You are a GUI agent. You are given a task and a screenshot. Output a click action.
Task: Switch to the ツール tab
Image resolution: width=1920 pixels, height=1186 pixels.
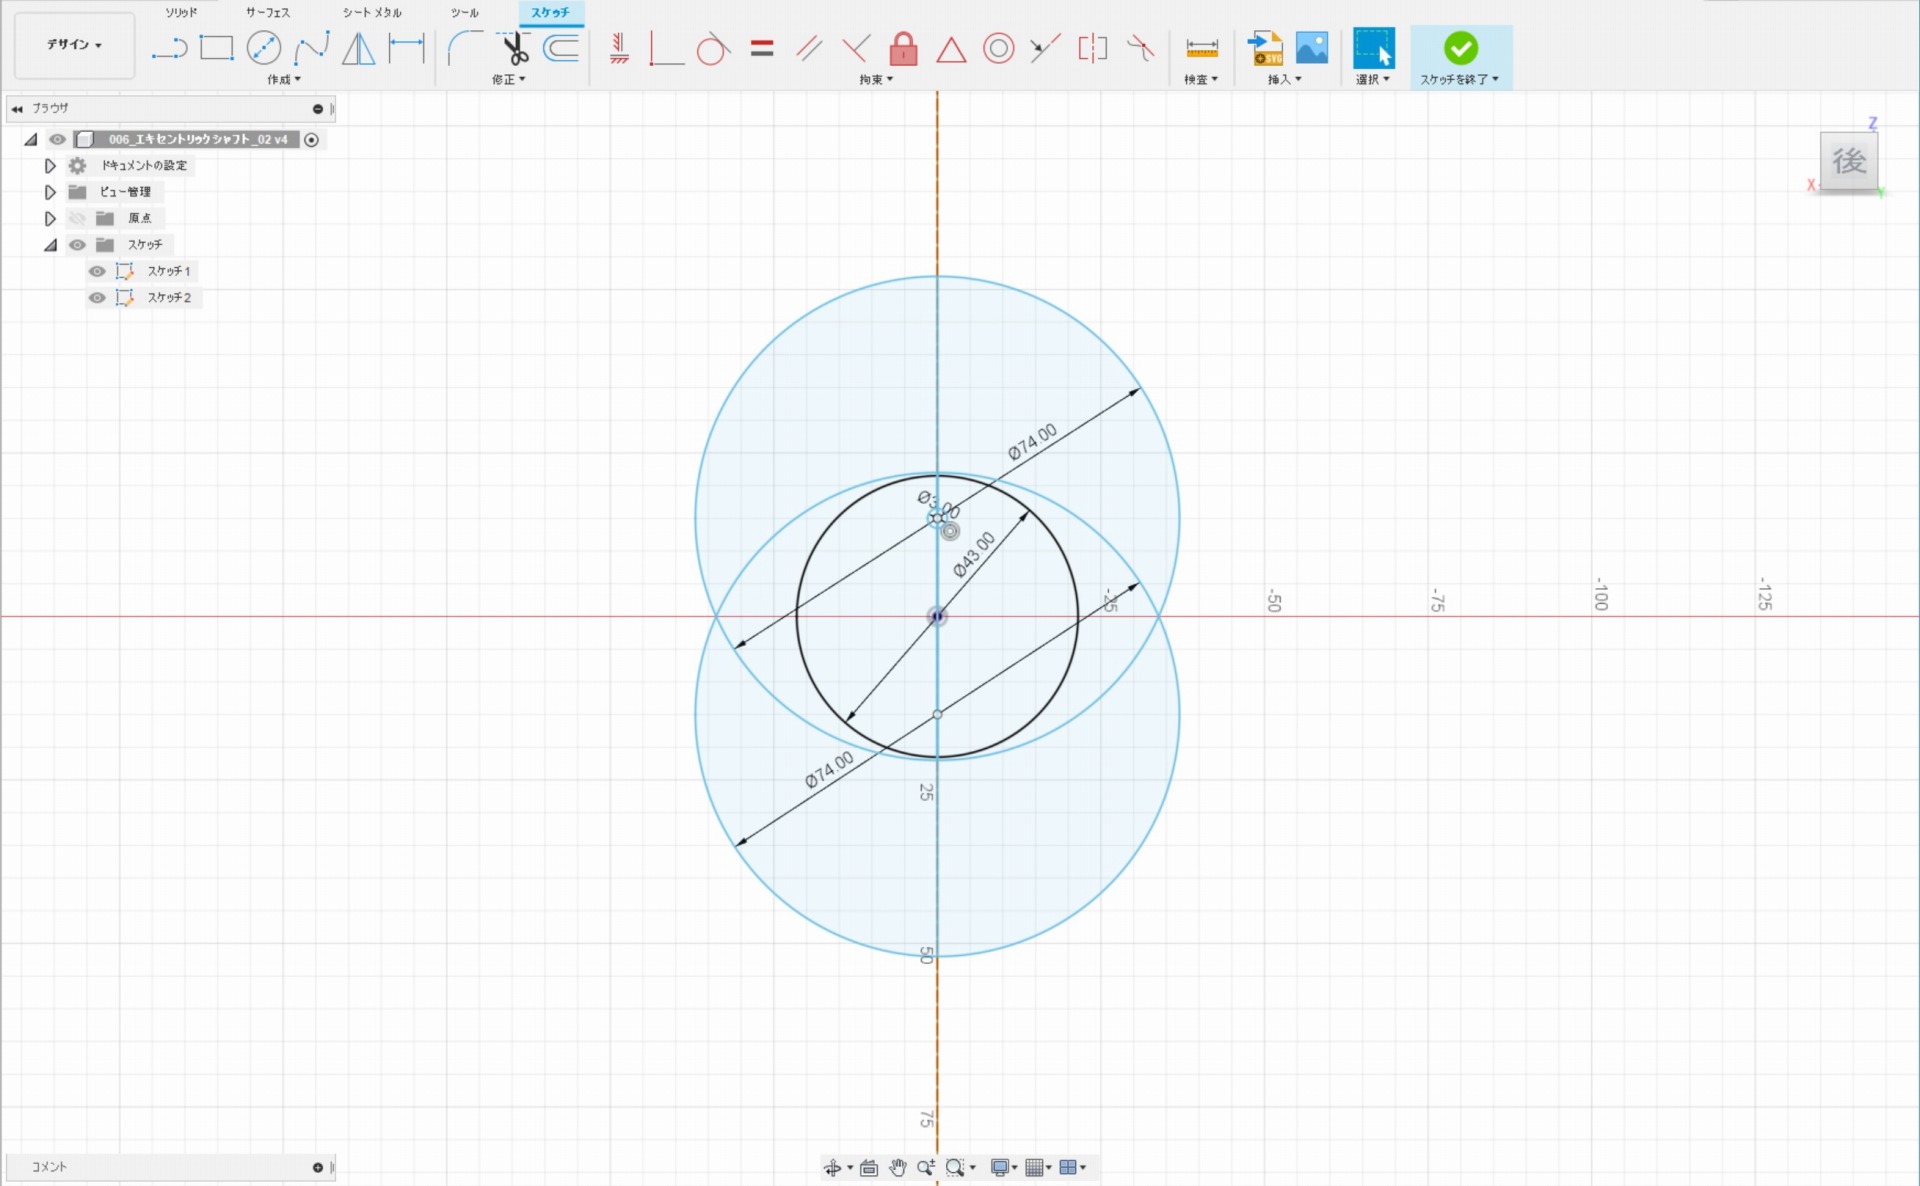[x=464, y=13]
